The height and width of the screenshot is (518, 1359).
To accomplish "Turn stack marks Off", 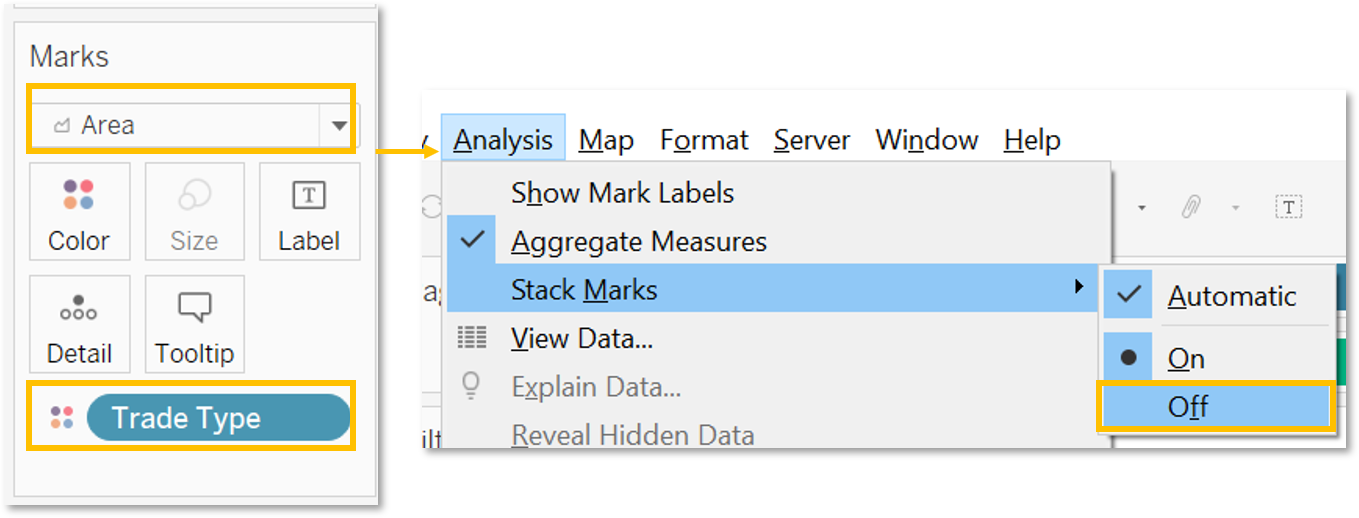I will [1188, 407].
